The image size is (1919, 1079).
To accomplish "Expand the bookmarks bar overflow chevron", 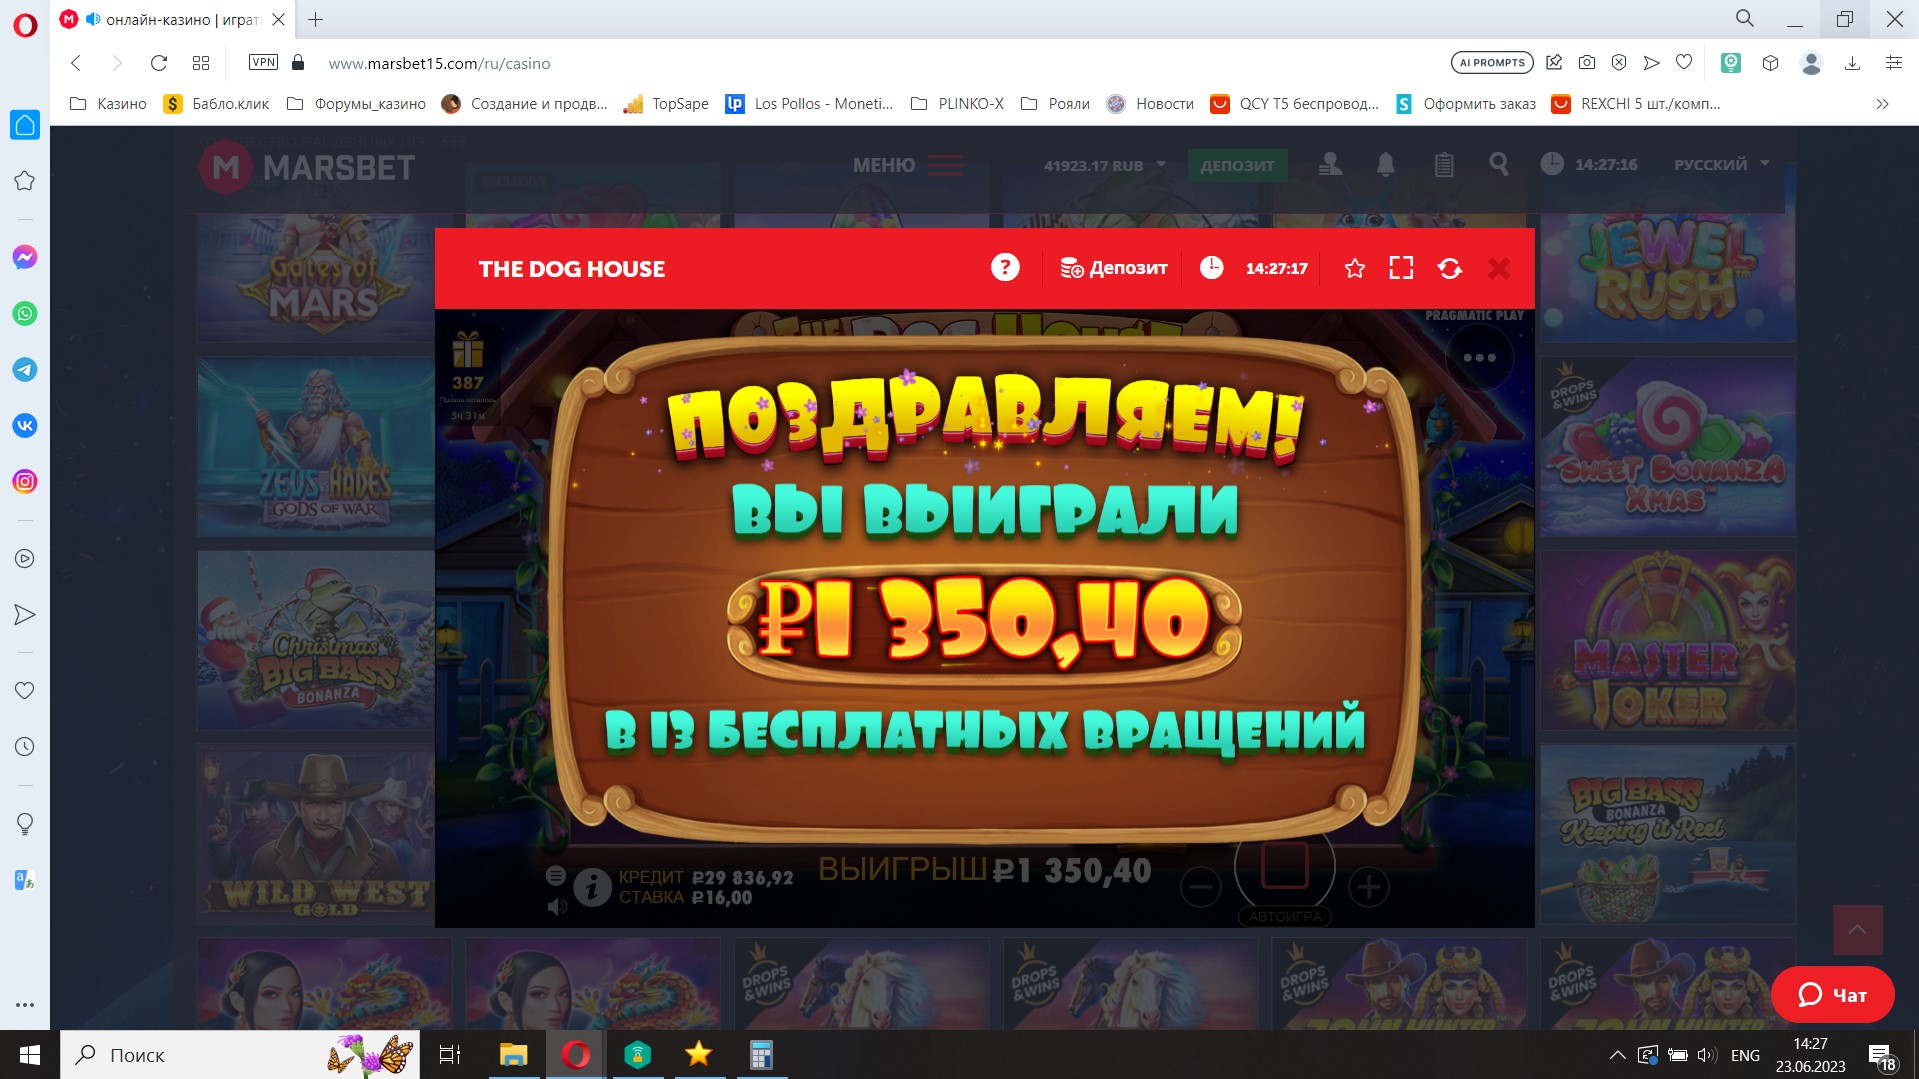I will [1882, 104].
